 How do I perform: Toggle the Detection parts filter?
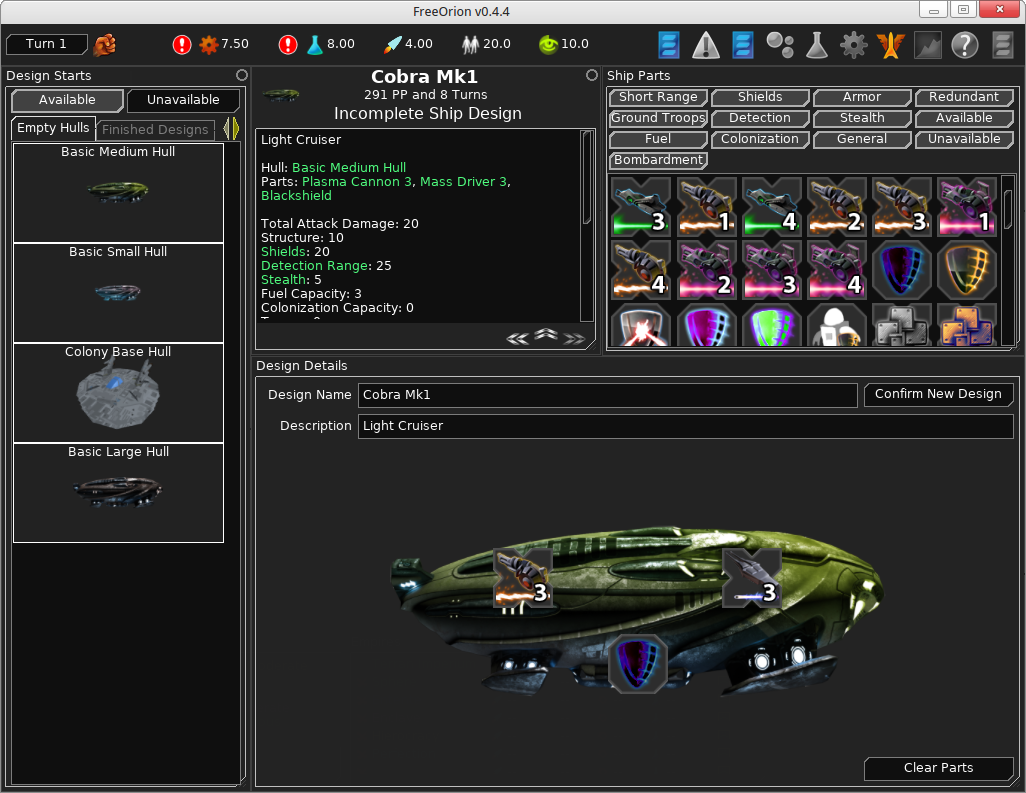coord(760,118)
